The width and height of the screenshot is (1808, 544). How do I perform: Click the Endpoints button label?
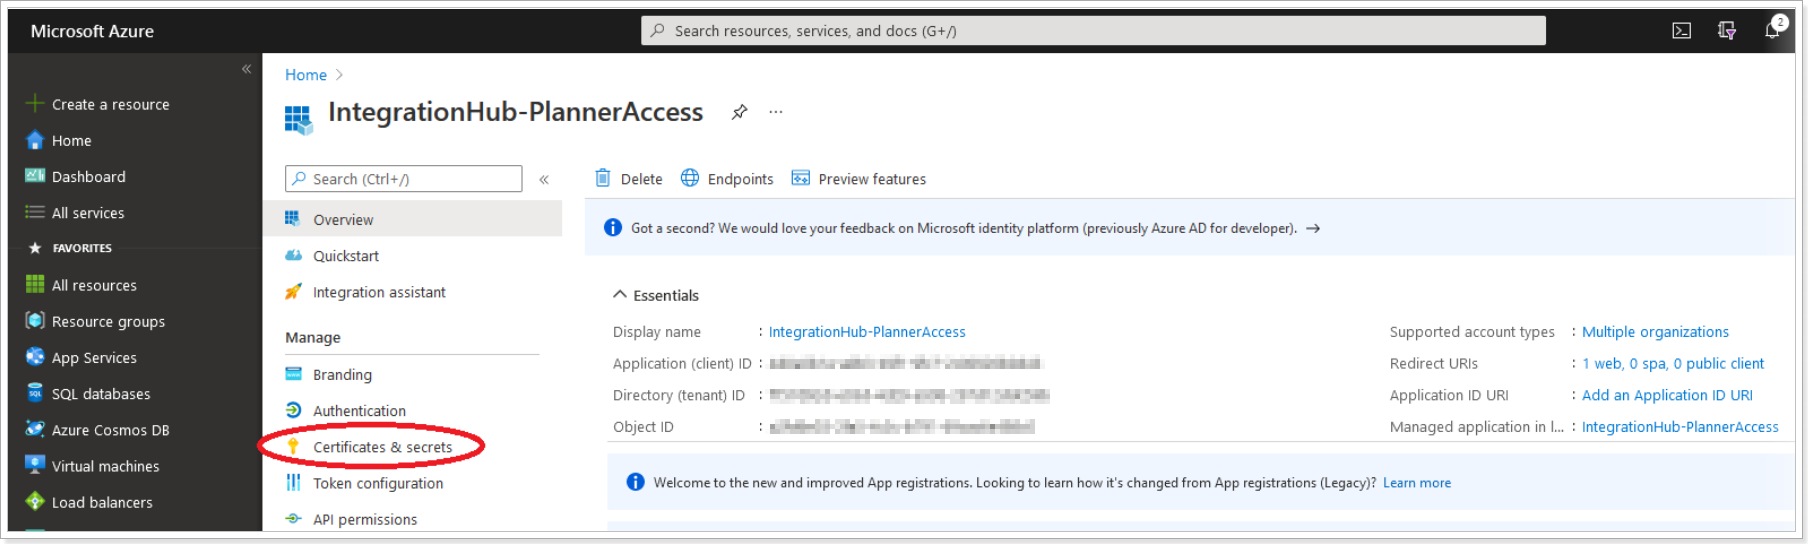(x=740, y=179)
